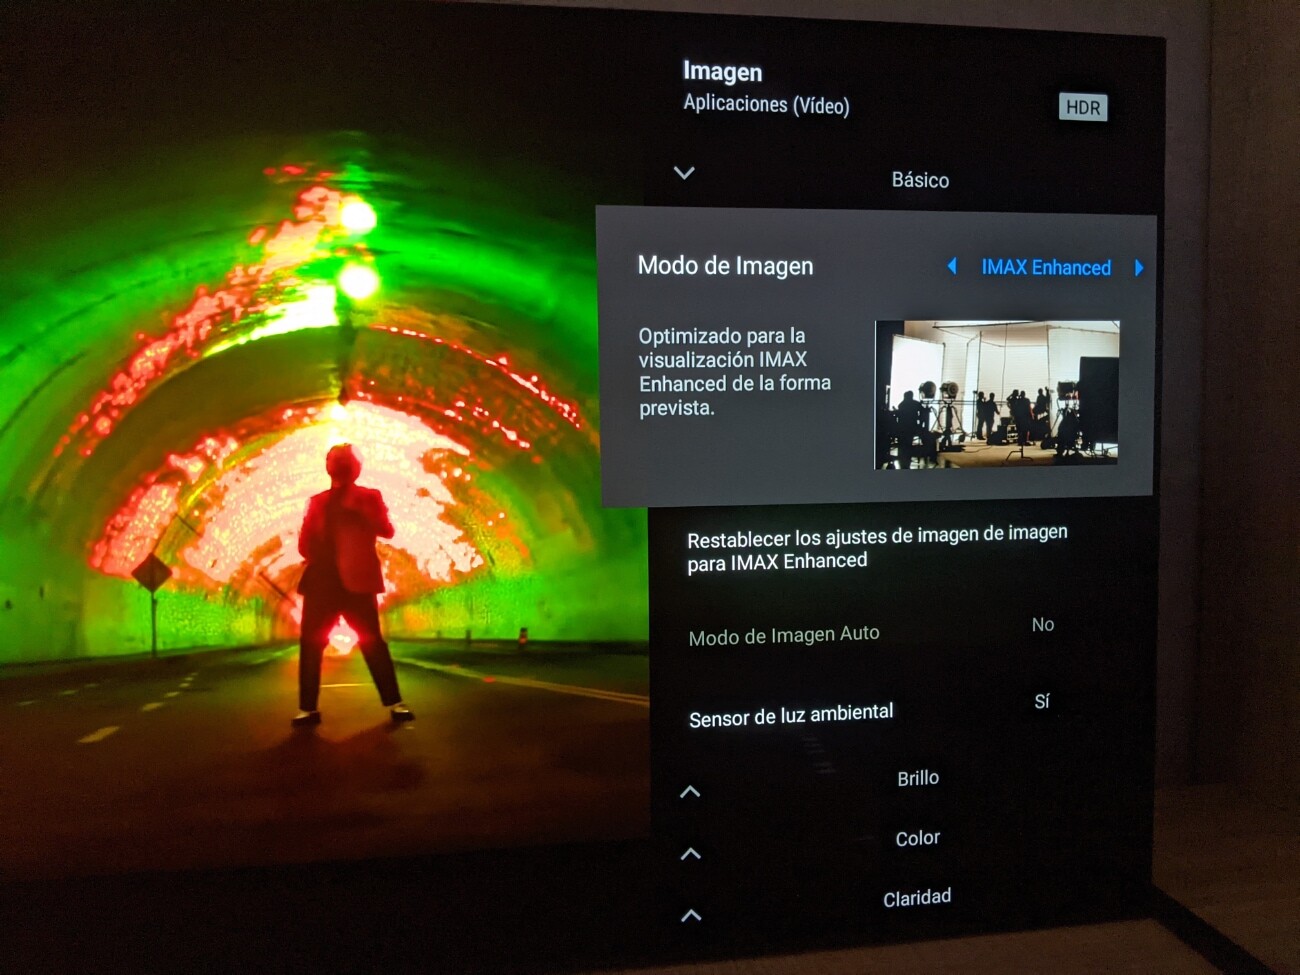Click the Imagen menu title
Image resolution: width=1300 pixels, height=975 pixels.
click(x=722, y=72)
